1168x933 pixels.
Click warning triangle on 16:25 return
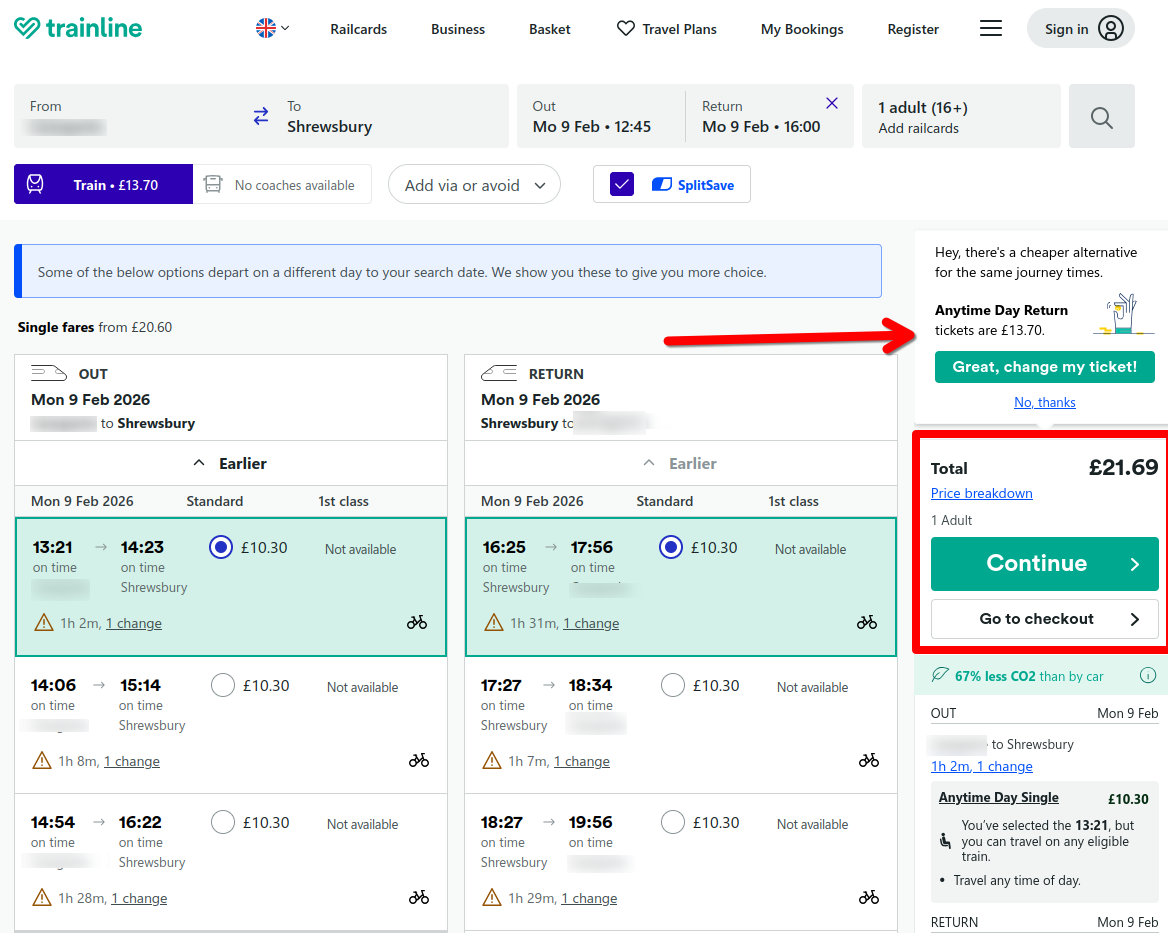pos(494,622)
